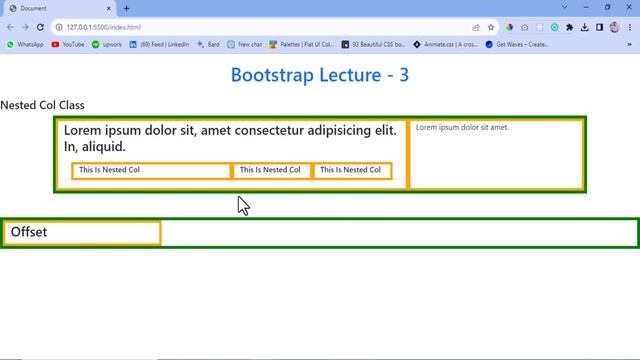Click the widest This Is Nested Col box
The image size is (640, 360).
[x=151, y=171]
